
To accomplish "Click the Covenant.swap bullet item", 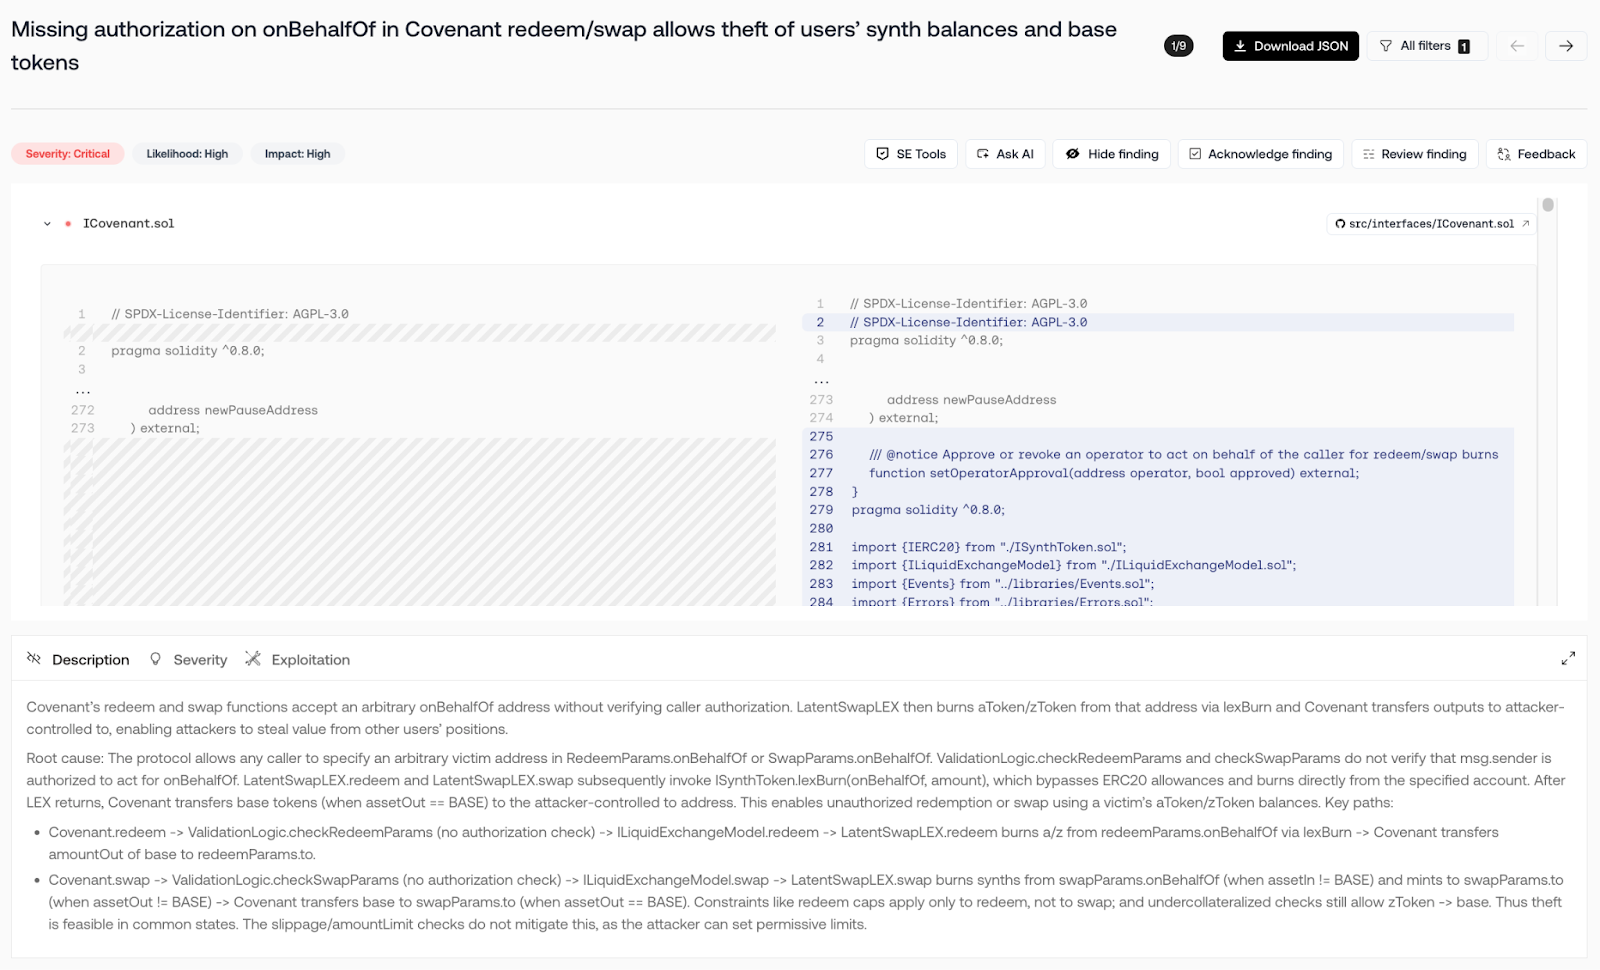I will point(806,902).
